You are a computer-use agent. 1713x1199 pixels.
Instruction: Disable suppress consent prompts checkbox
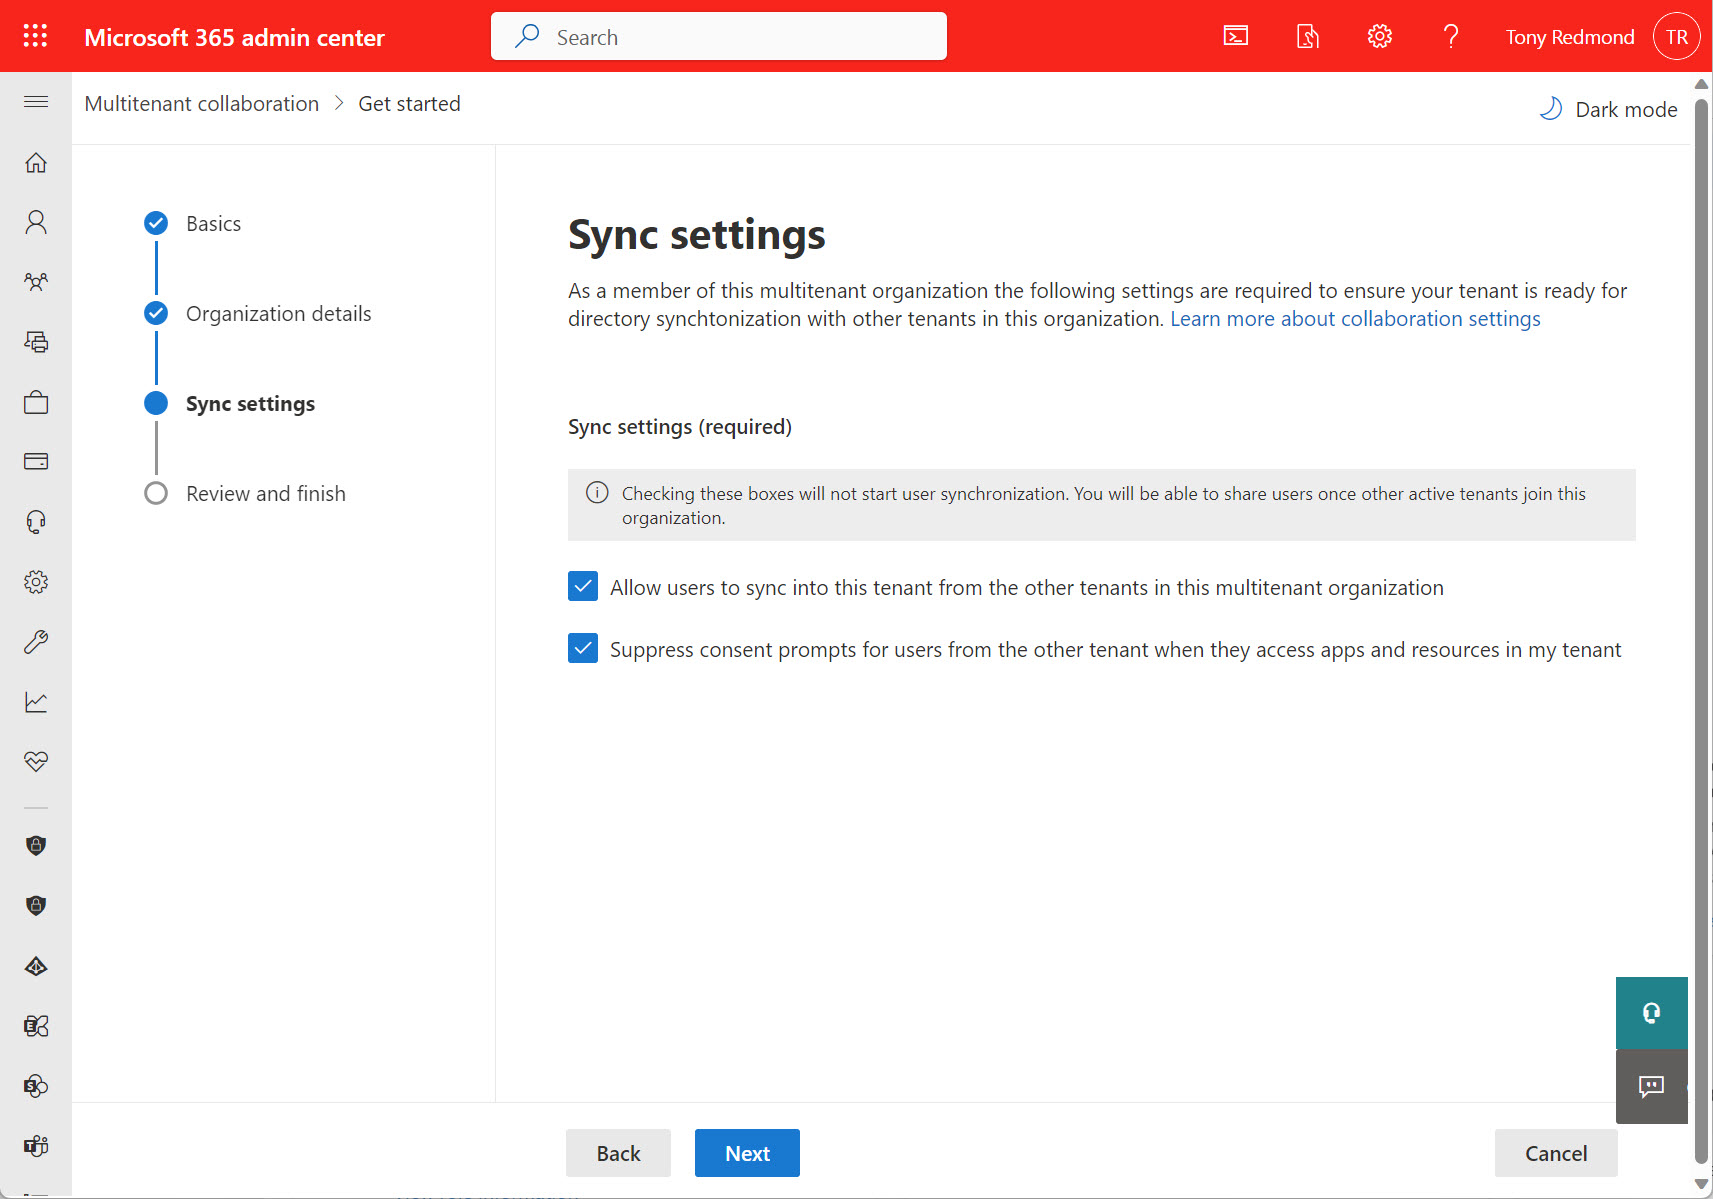(582, 648)
